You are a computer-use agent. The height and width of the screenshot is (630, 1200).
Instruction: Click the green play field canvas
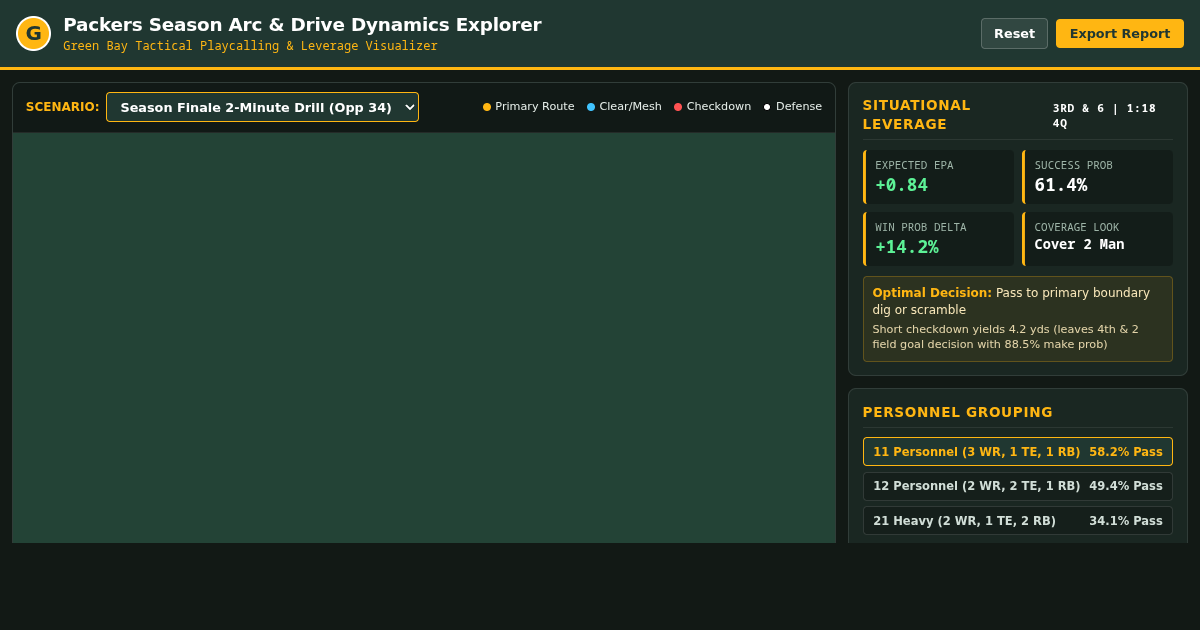pos(424,338)
